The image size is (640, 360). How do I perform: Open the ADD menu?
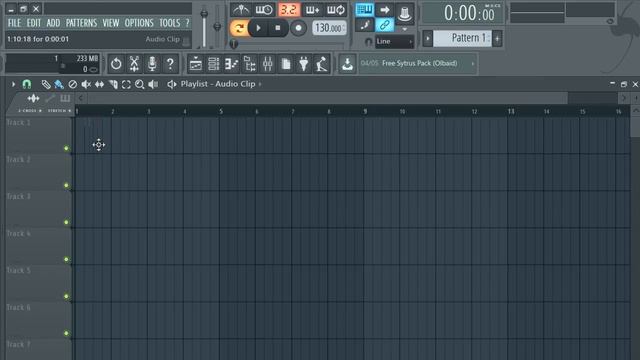53,23
